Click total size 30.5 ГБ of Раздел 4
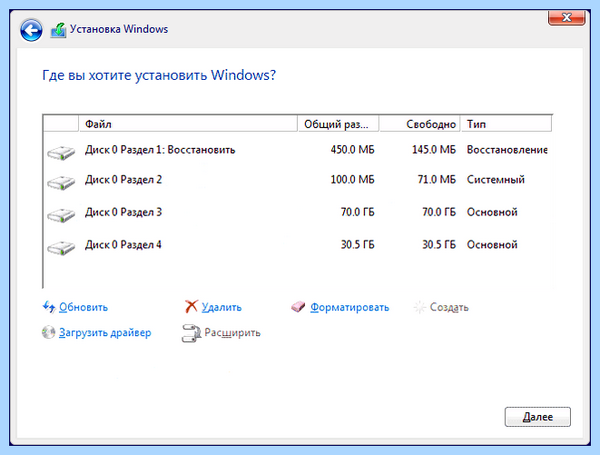 coord(357,245)
